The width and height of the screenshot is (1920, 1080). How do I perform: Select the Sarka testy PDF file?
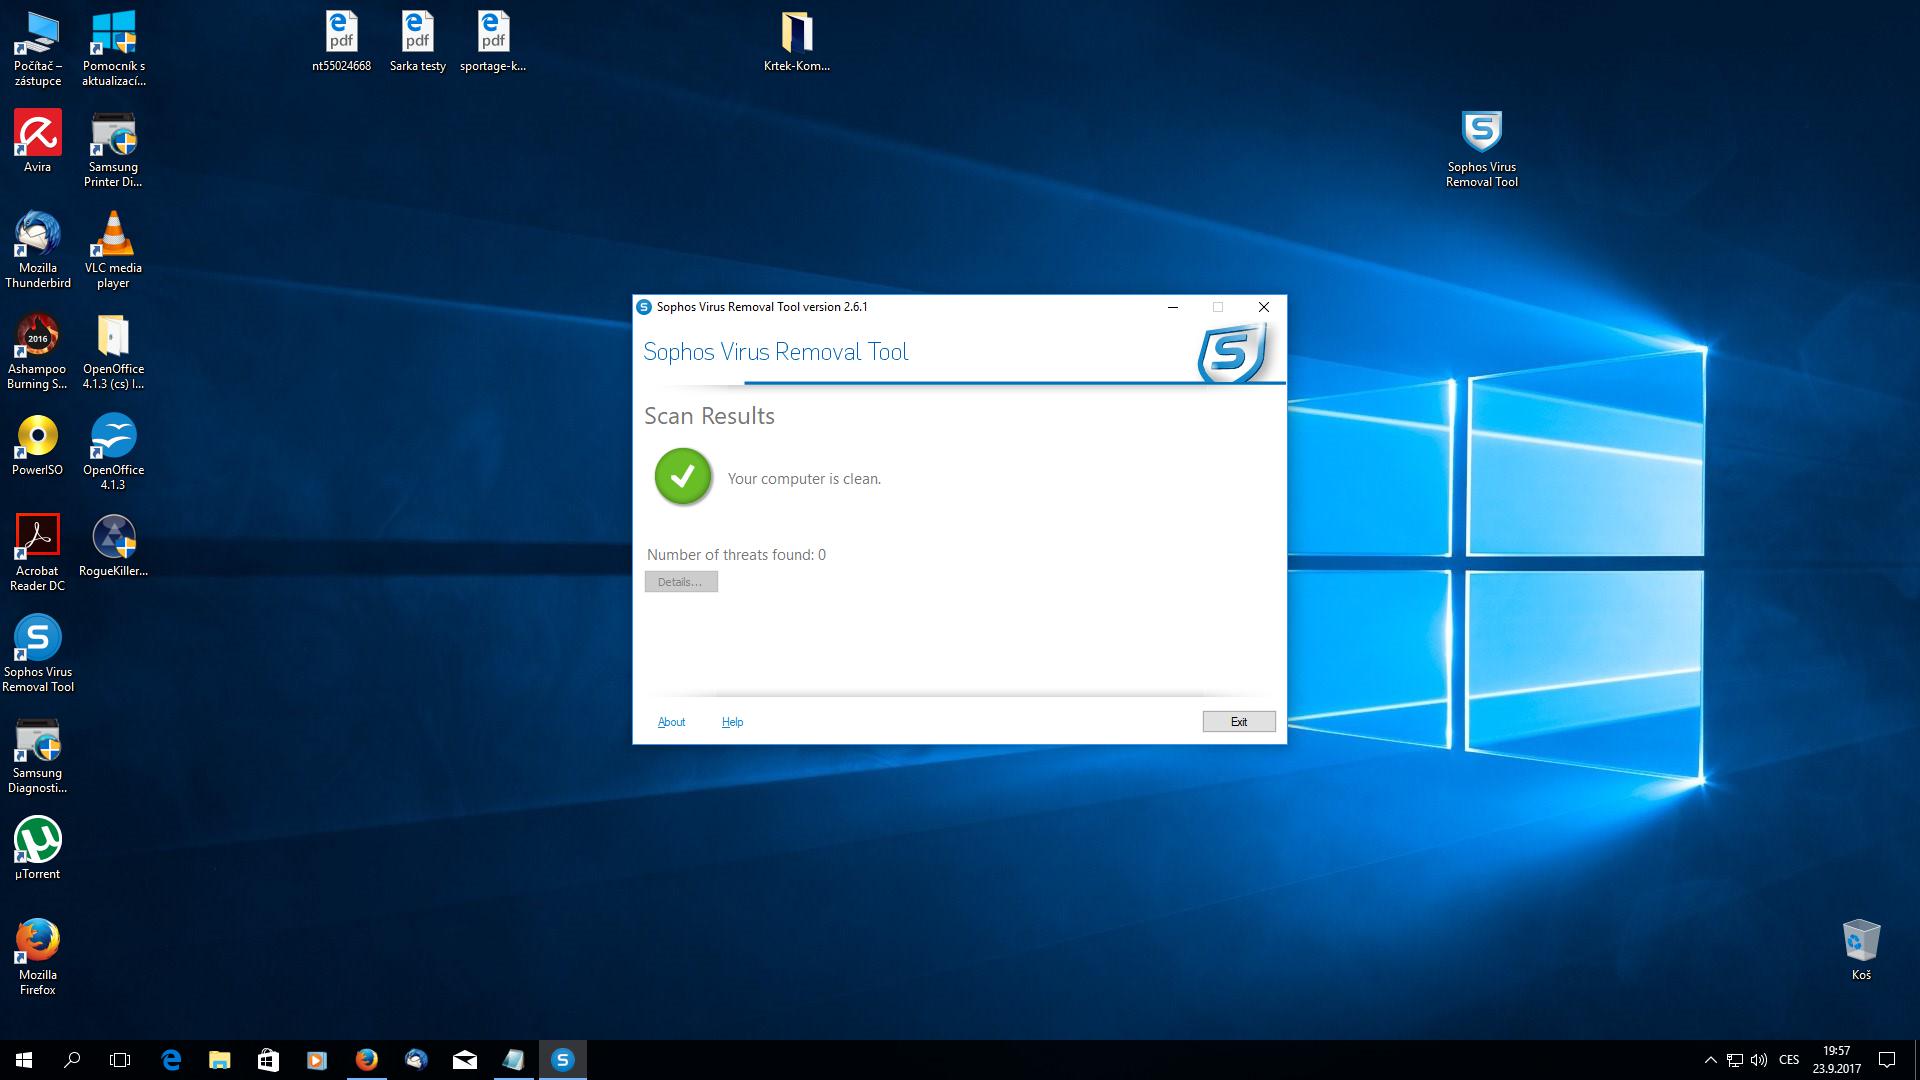click(417, 42)
